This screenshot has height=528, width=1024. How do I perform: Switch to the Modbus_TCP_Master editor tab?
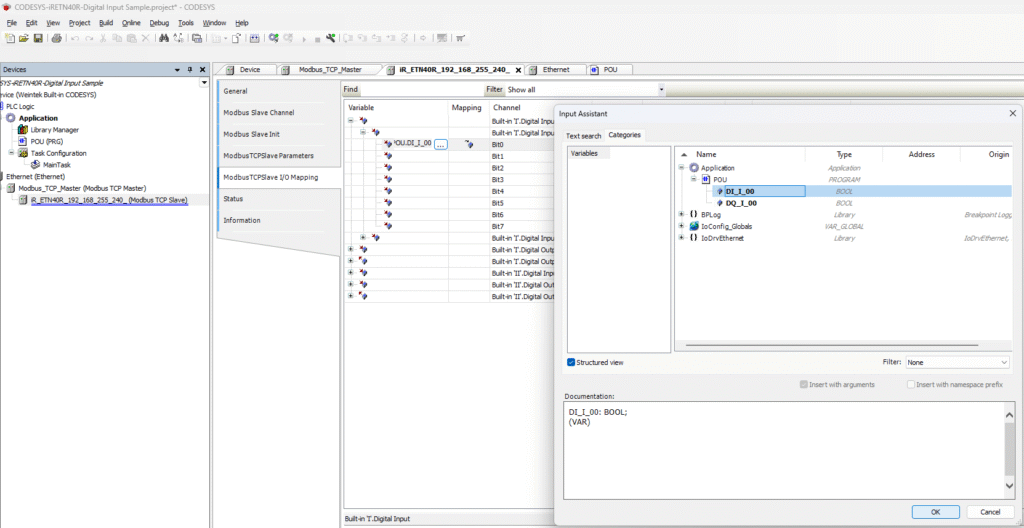330,69
